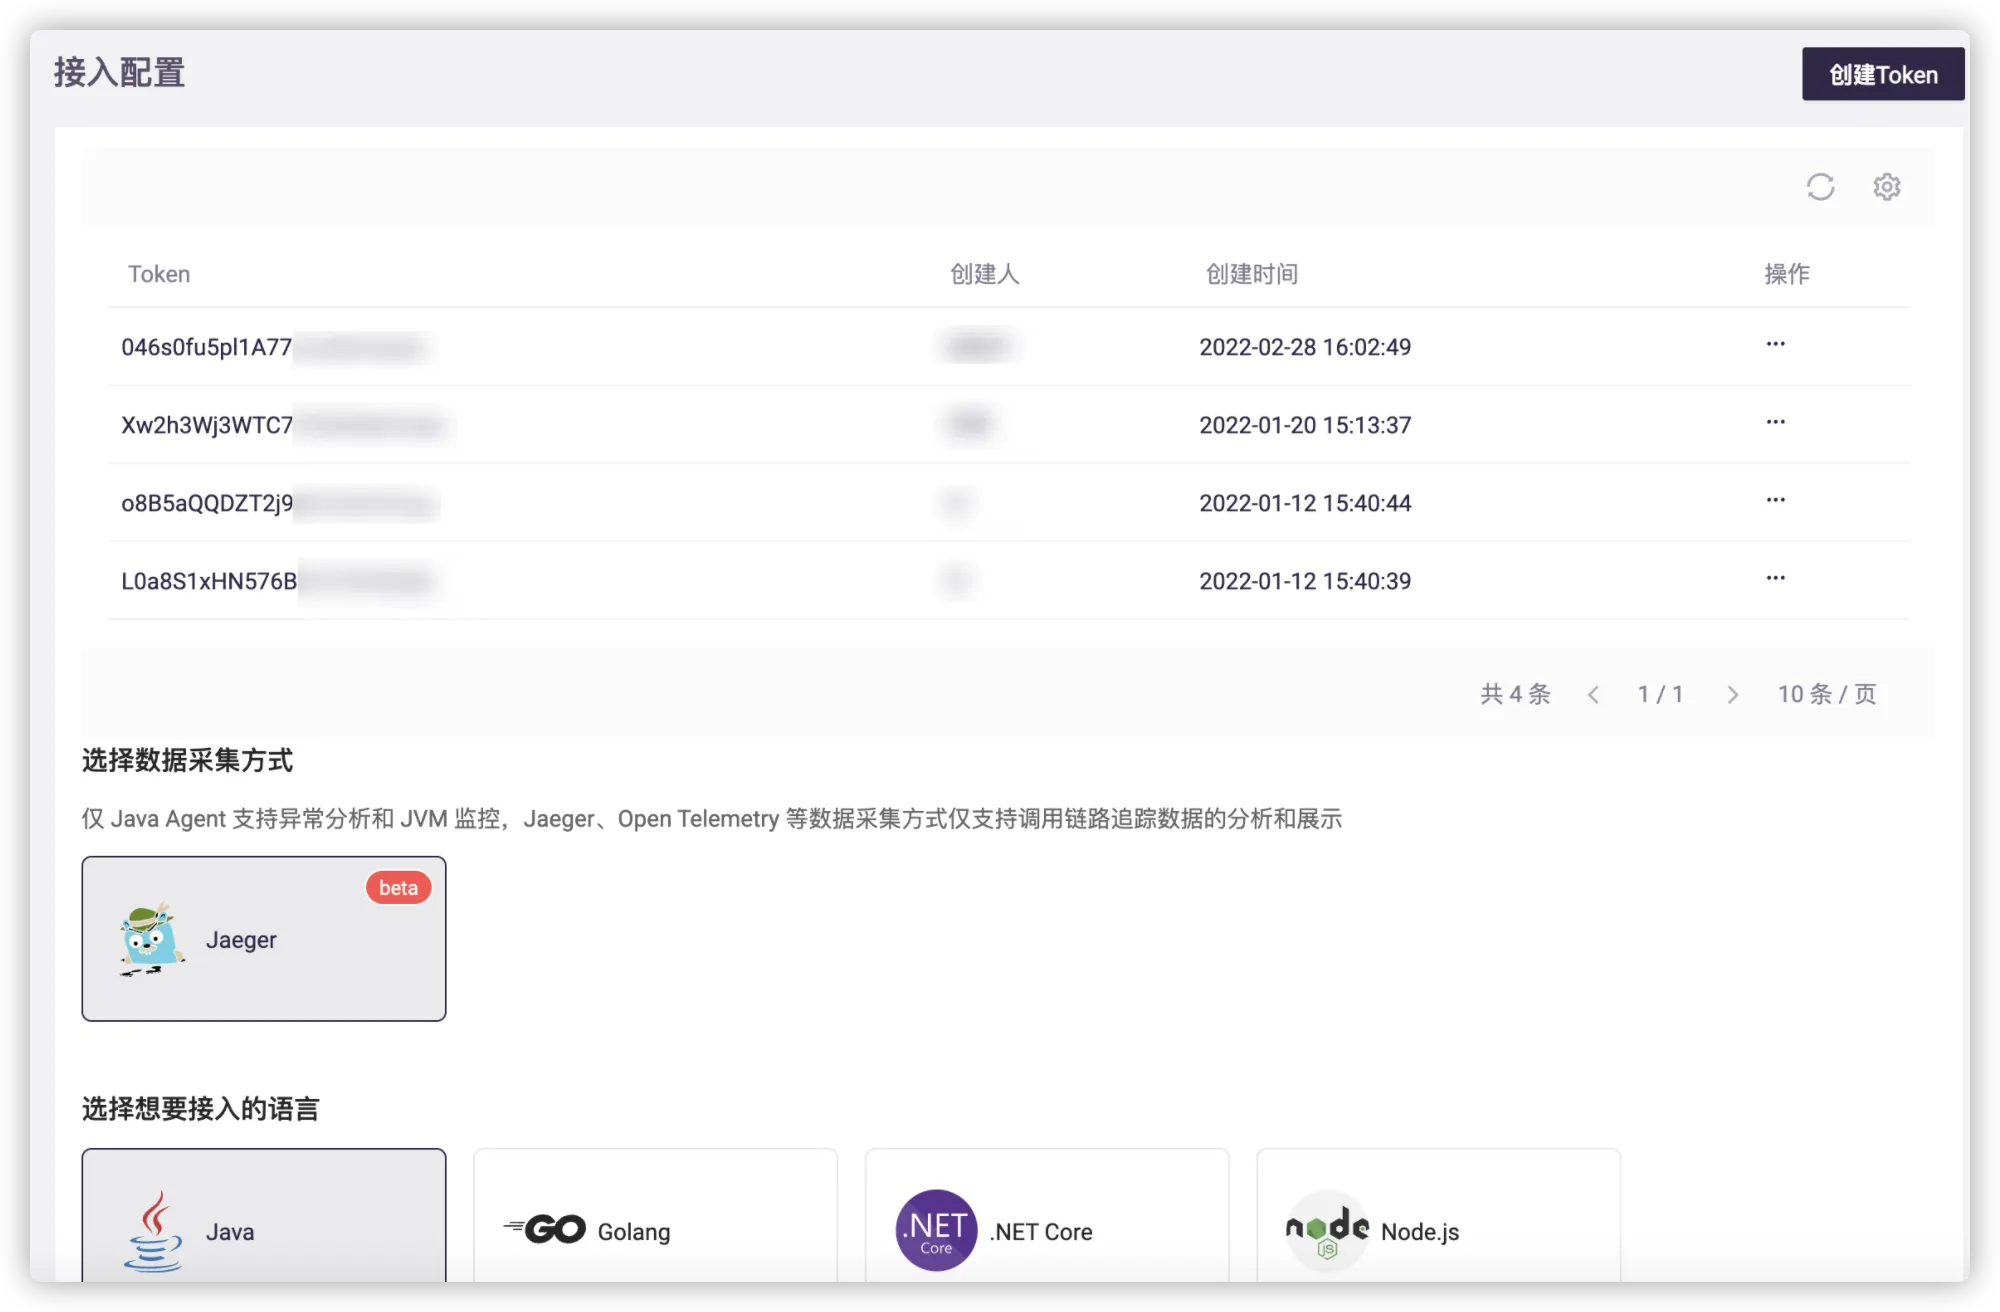Click the refresh table icon
Image resolution: width=2000 pixels, height=1312 pixels.
[1820, 187]
